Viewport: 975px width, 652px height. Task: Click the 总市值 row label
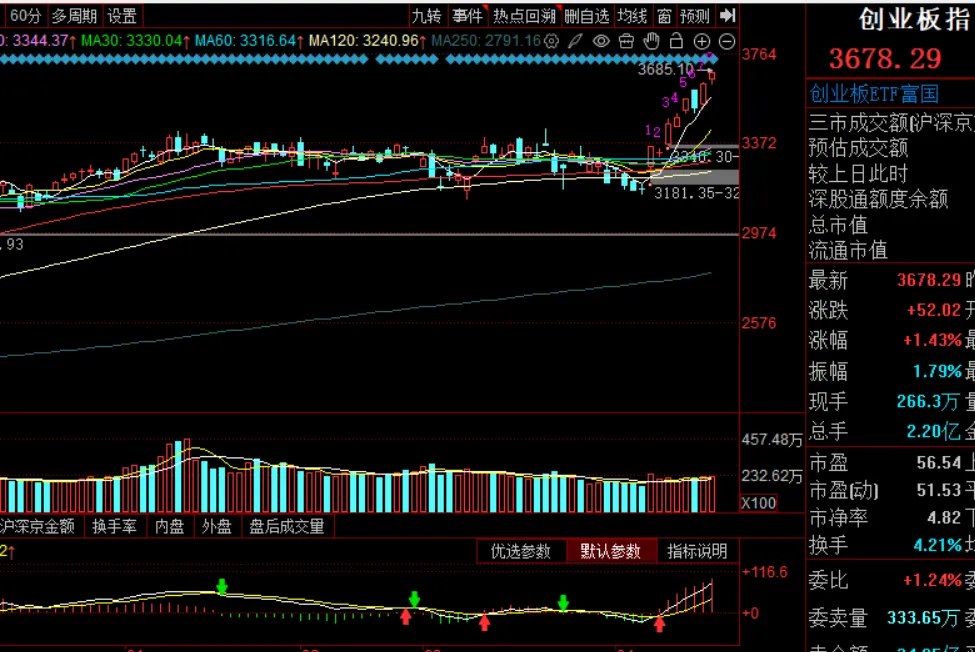pos(838,224)
